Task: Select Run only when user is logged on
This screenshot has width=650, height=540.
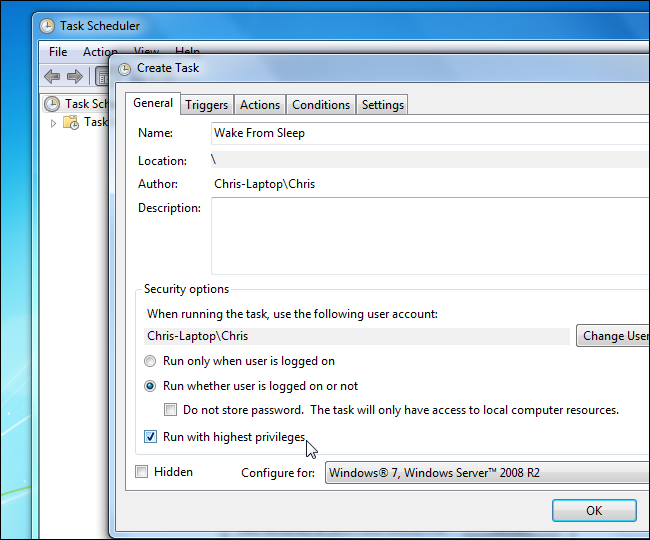Action: pyautogui.click(x=150, y=361)
